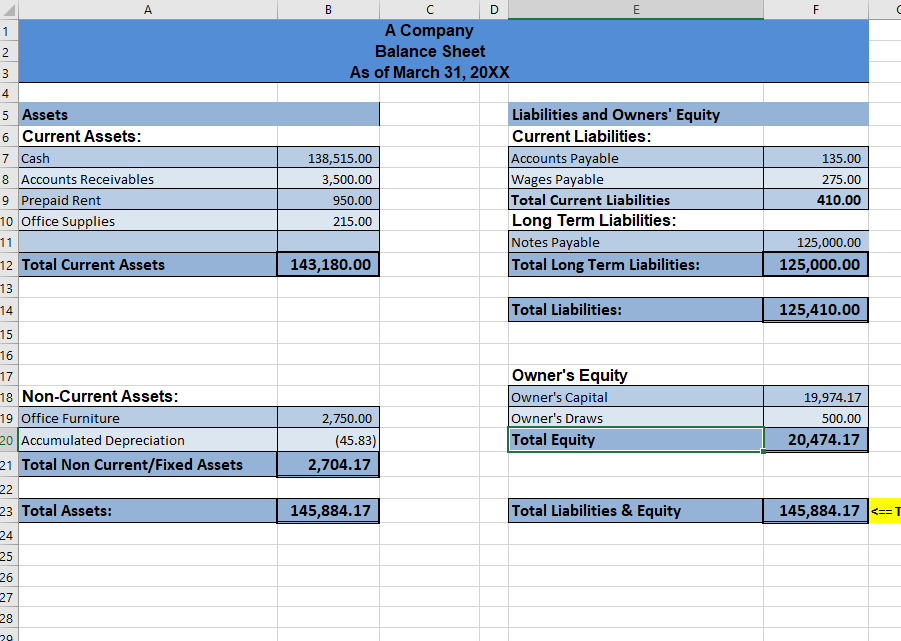Select the Accumulated Depreciation value (45.83)
This screenshot has height=641, width=901.
[x=328, y=439]
